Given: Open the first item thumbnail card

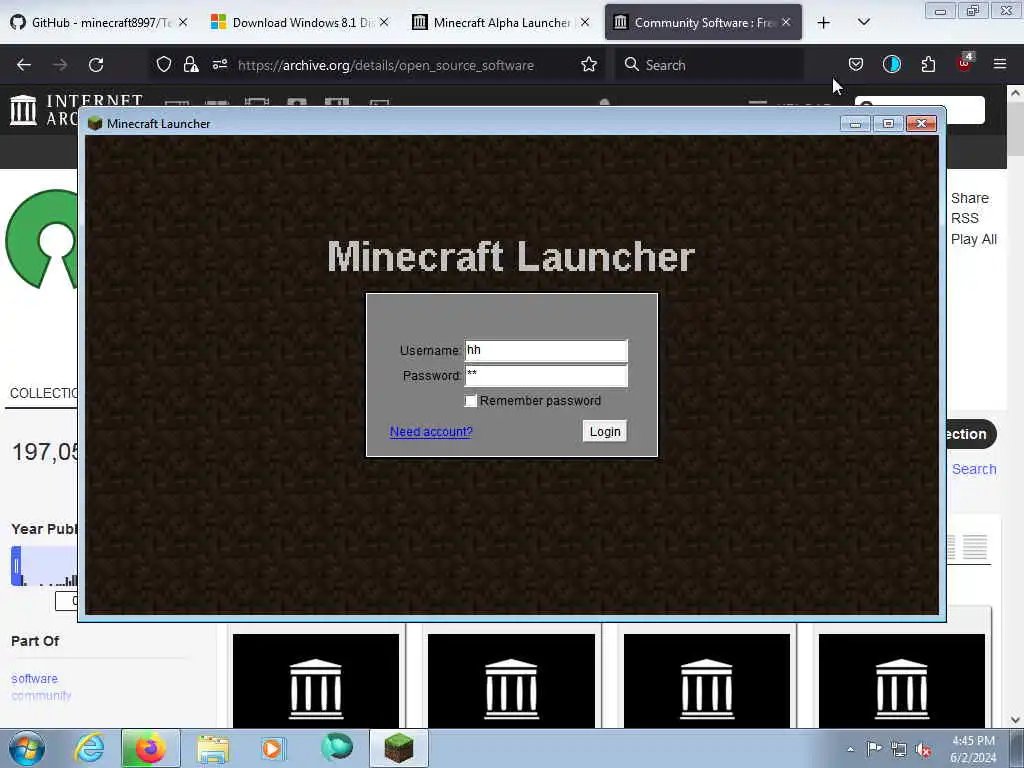Looking at the screenshot, I should tap(315, 680).
